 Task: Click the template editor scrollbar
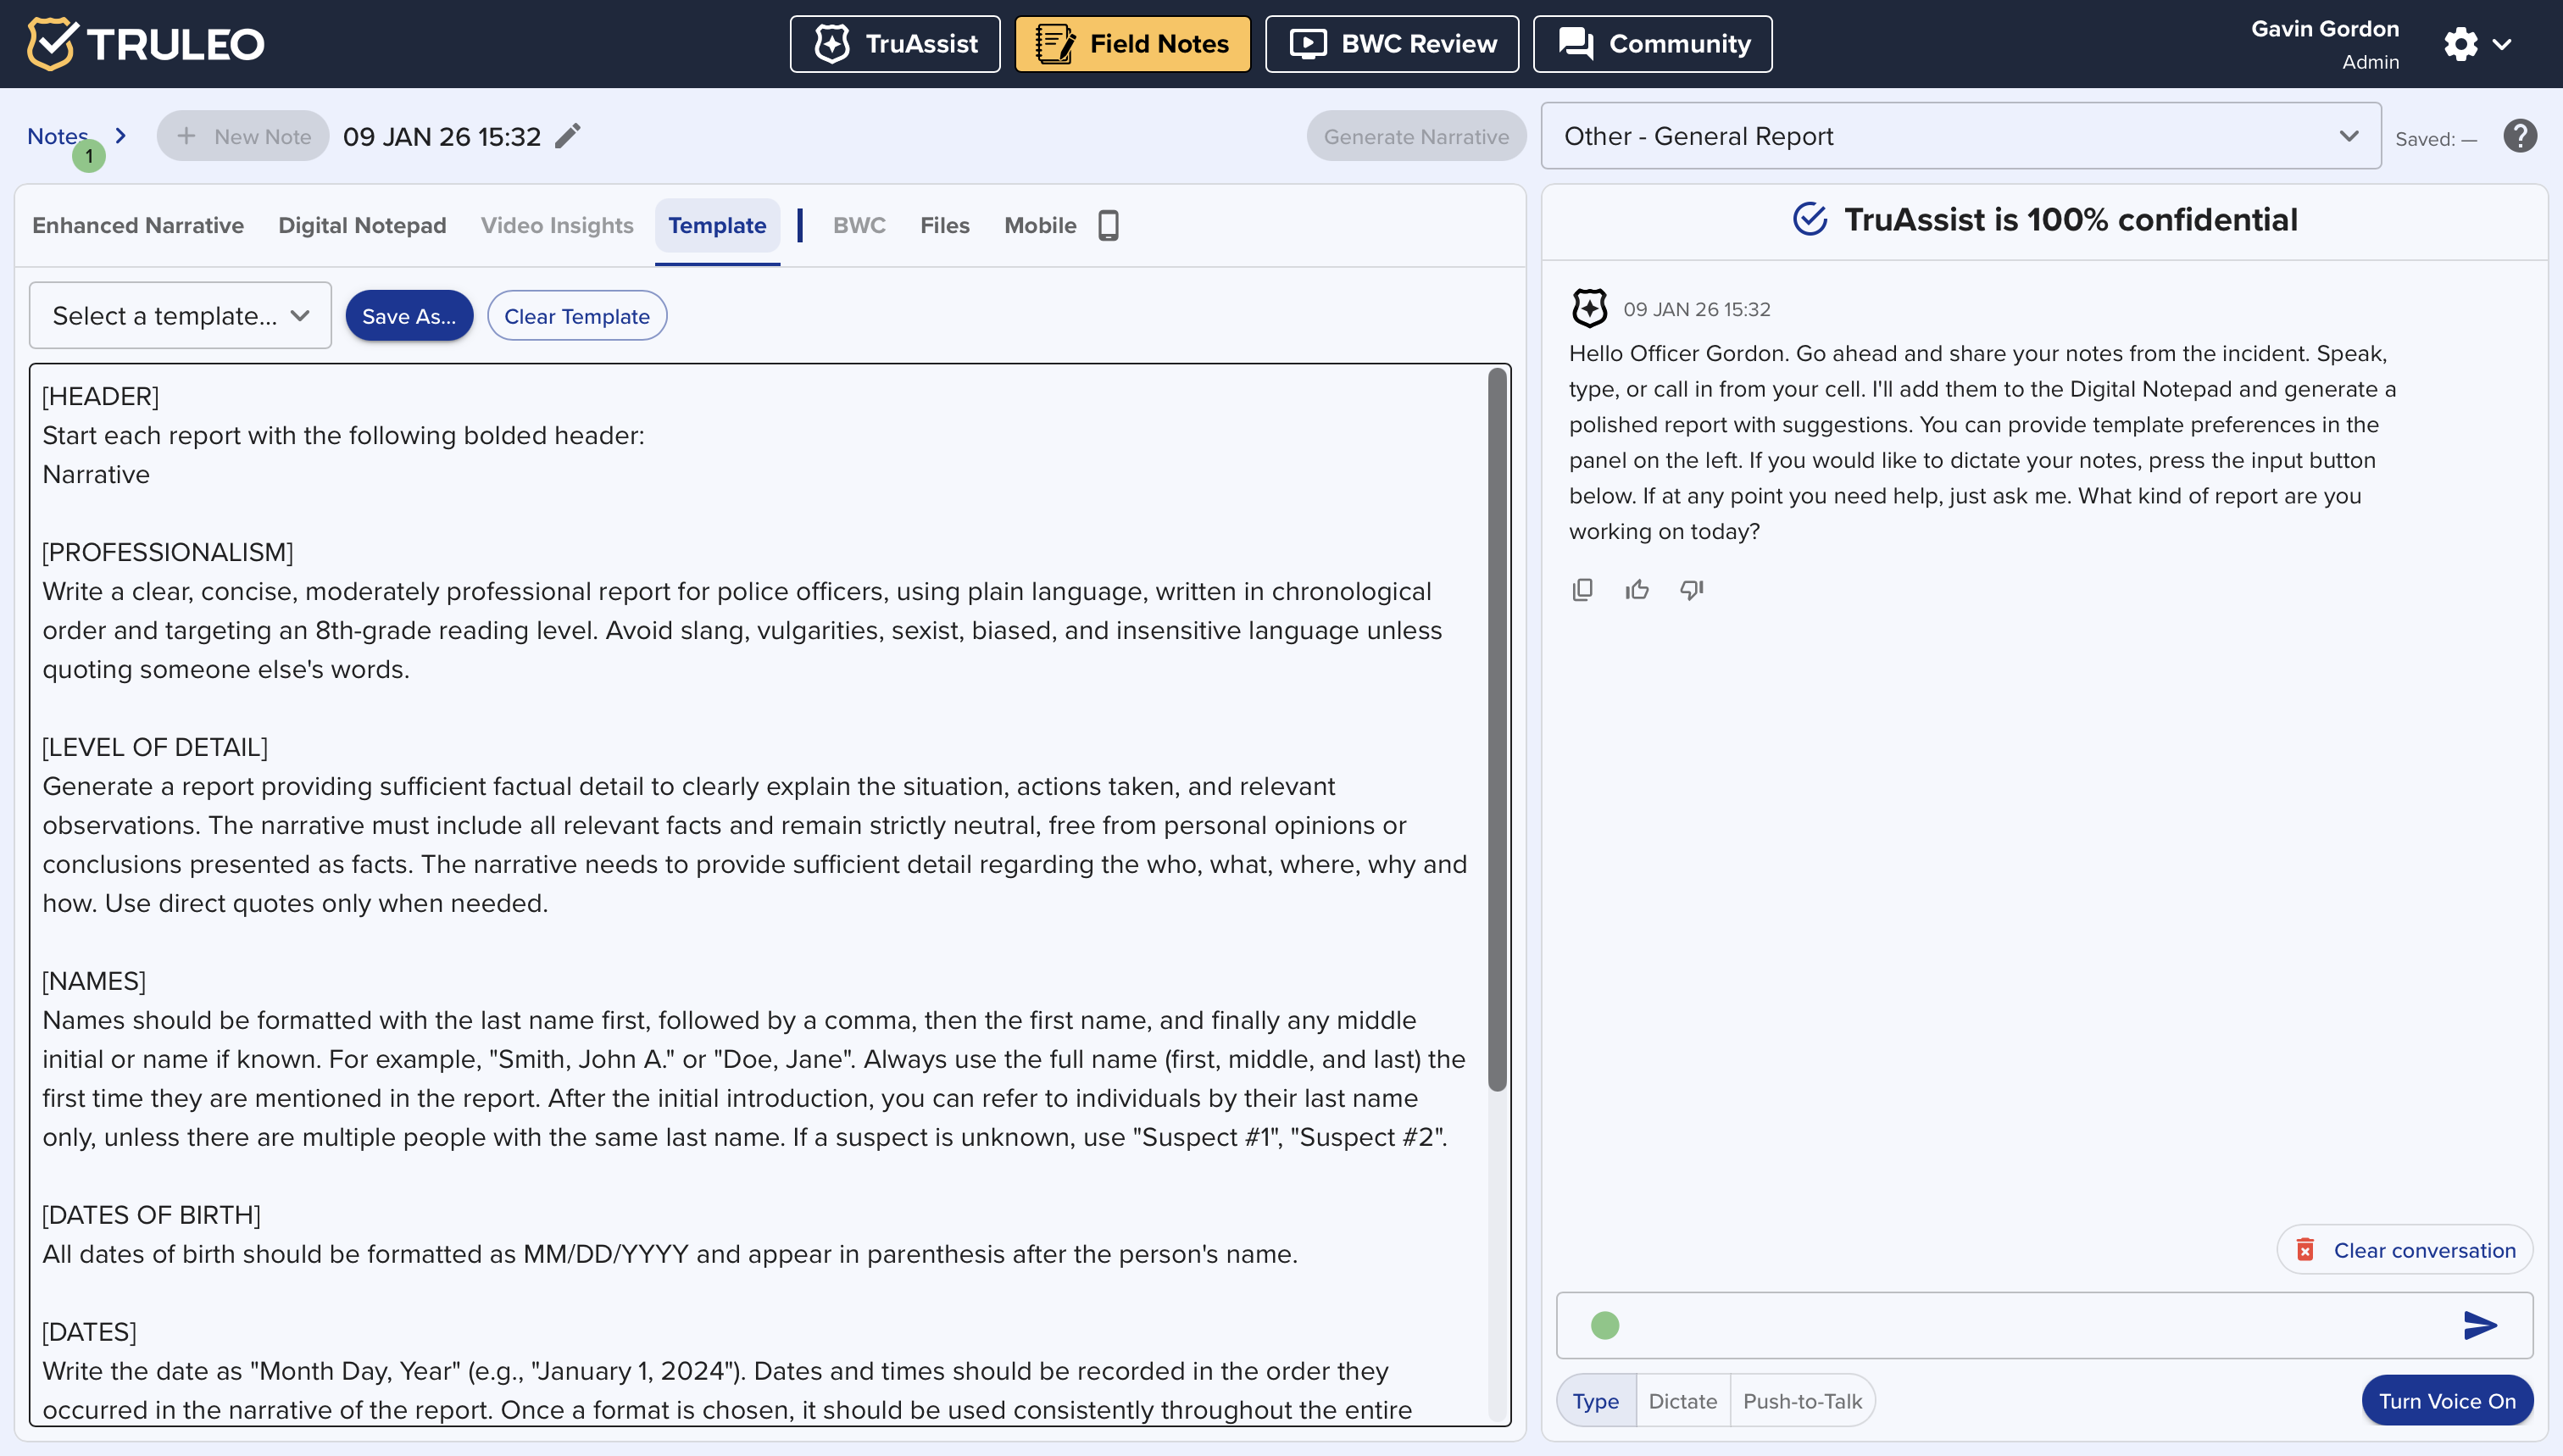click(1497, 730)
